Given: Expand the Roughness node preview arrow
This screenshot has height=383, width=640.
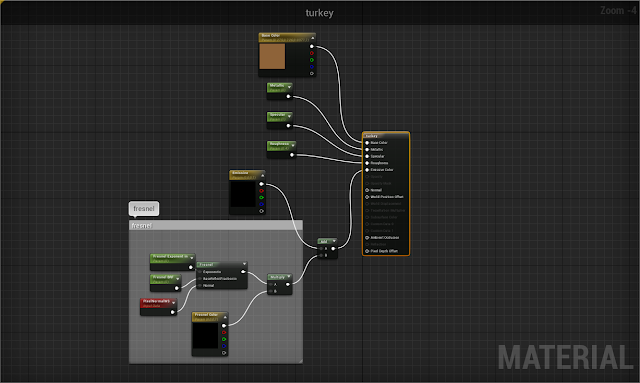Looking at the screenshot, I should click(x=293, y=145).
